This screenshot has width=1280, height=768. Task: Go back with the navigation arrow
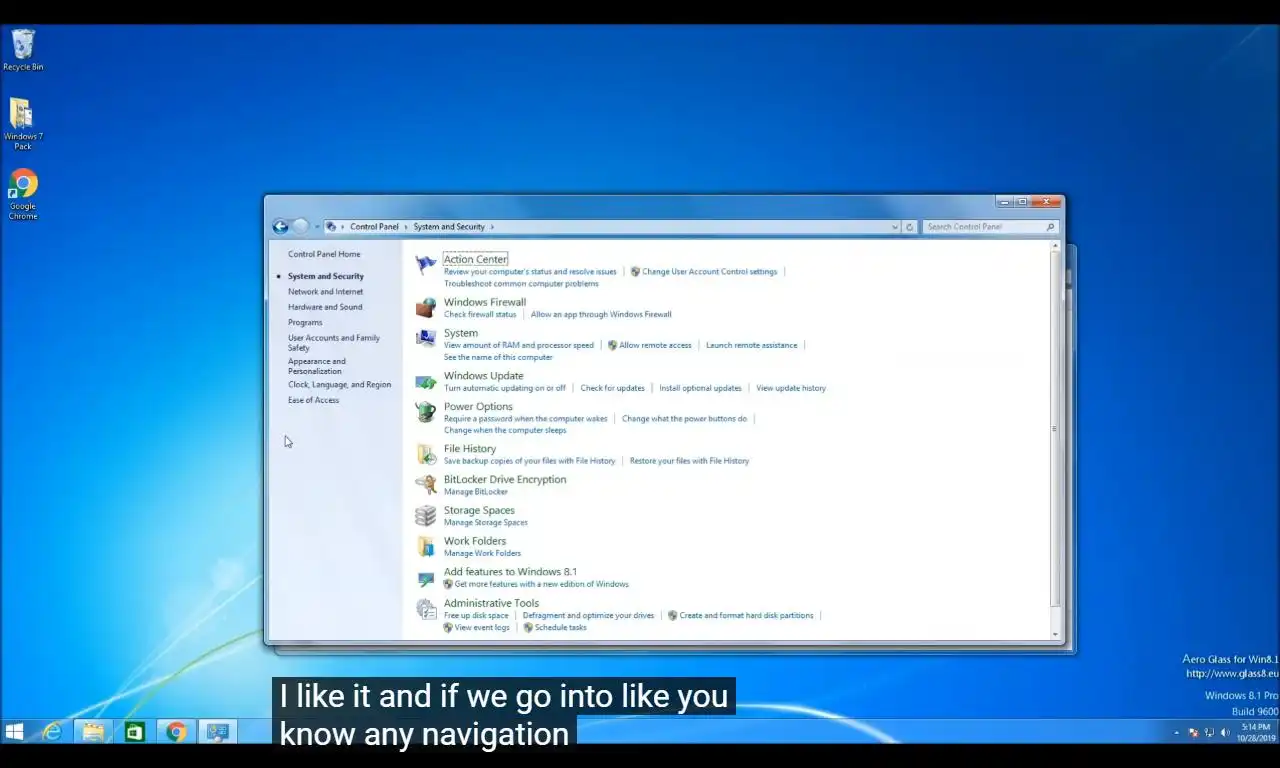280,227
